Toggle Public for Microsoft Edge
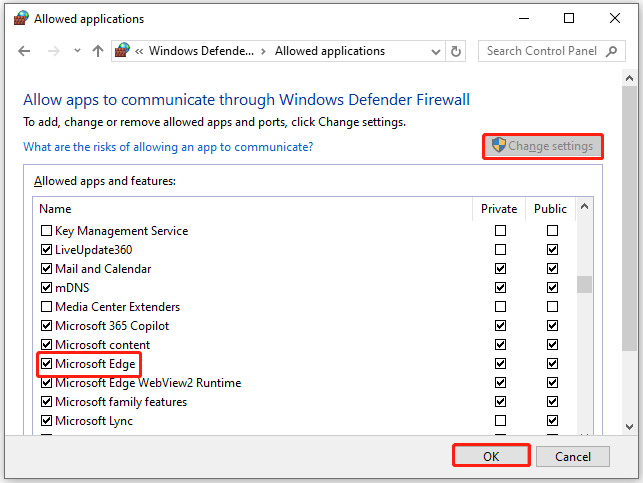 click(x=552, y=364)
